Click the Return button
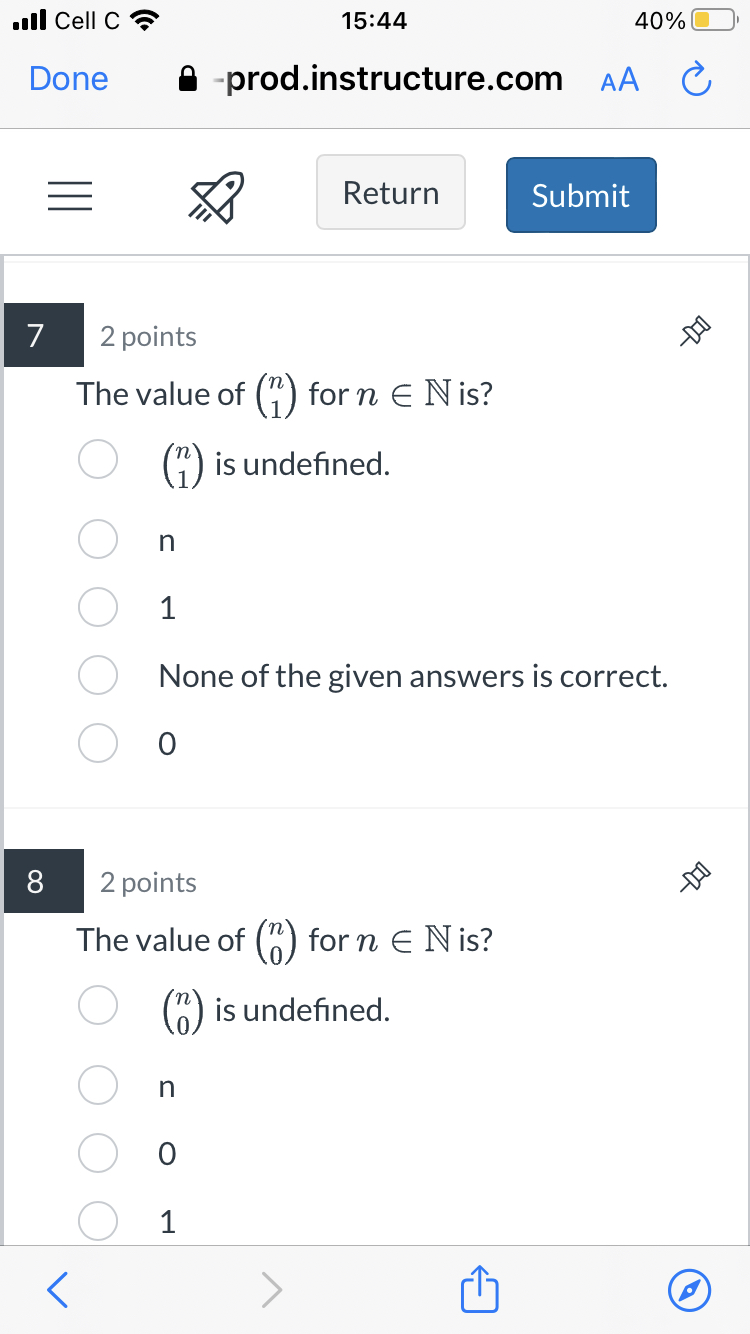750x1334 pixels. (390, 192)
